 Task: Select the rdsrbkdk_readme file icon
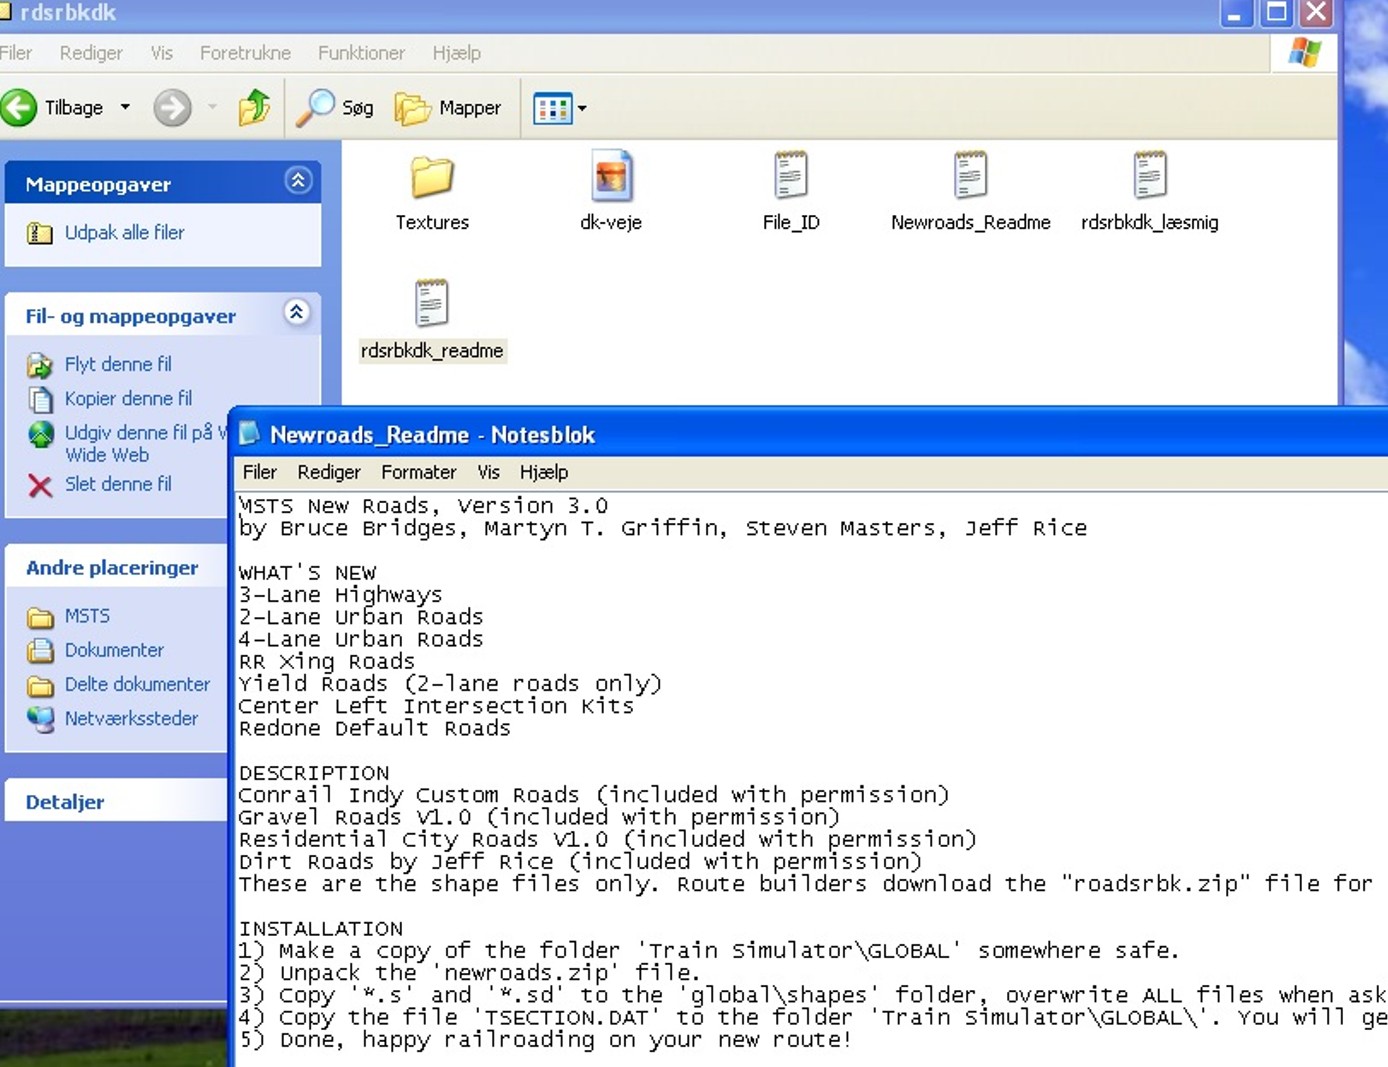click(x=432, y=303)
